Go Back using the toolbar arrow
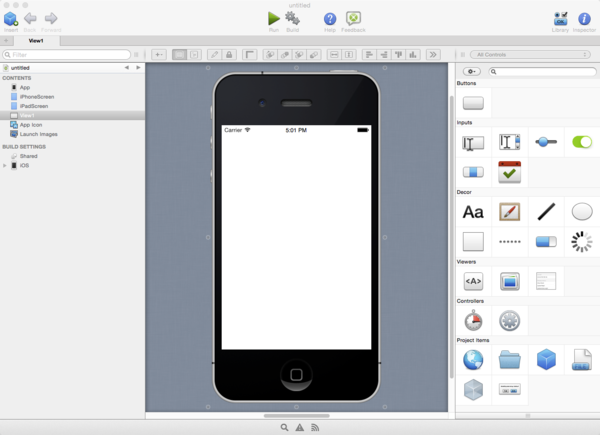Screen dimensions: 600x435 (x=30, y=18)
